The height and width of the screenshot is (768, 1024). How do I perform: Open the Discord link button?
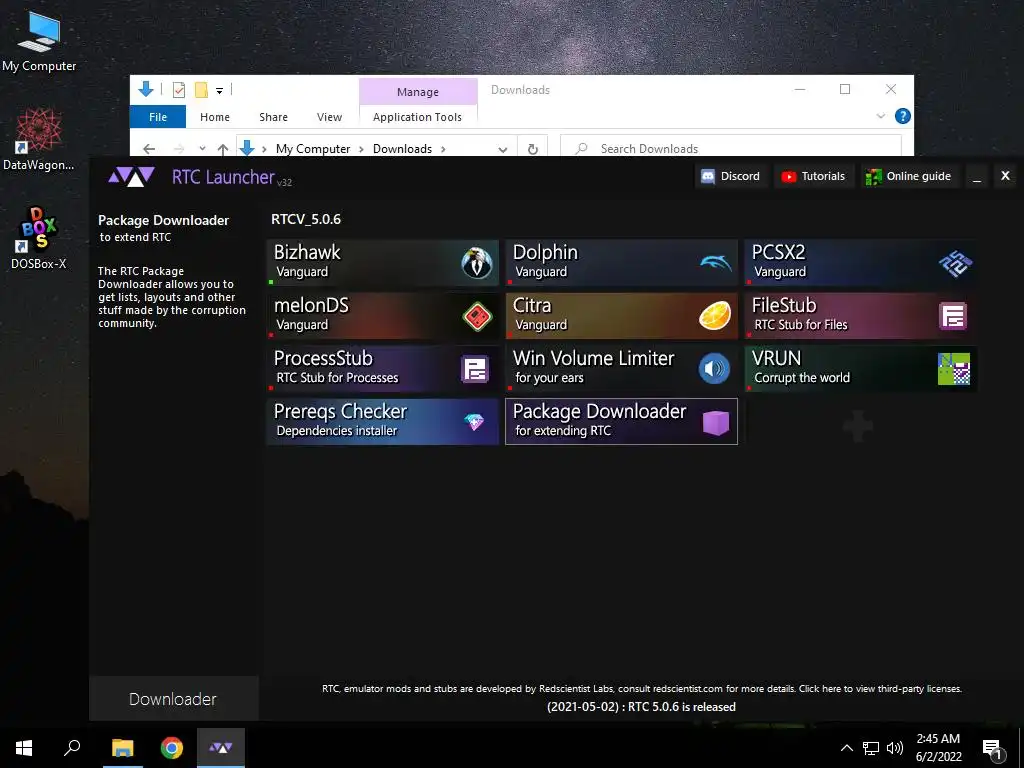point(731,176)
